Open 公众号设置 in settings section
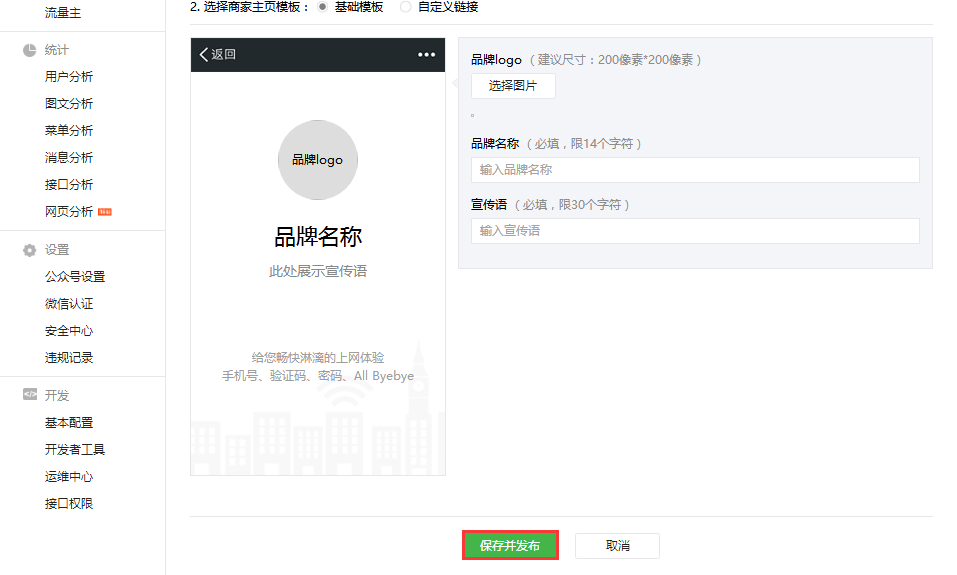The height and width of the screenshot is (575, 957). point(75,277)
